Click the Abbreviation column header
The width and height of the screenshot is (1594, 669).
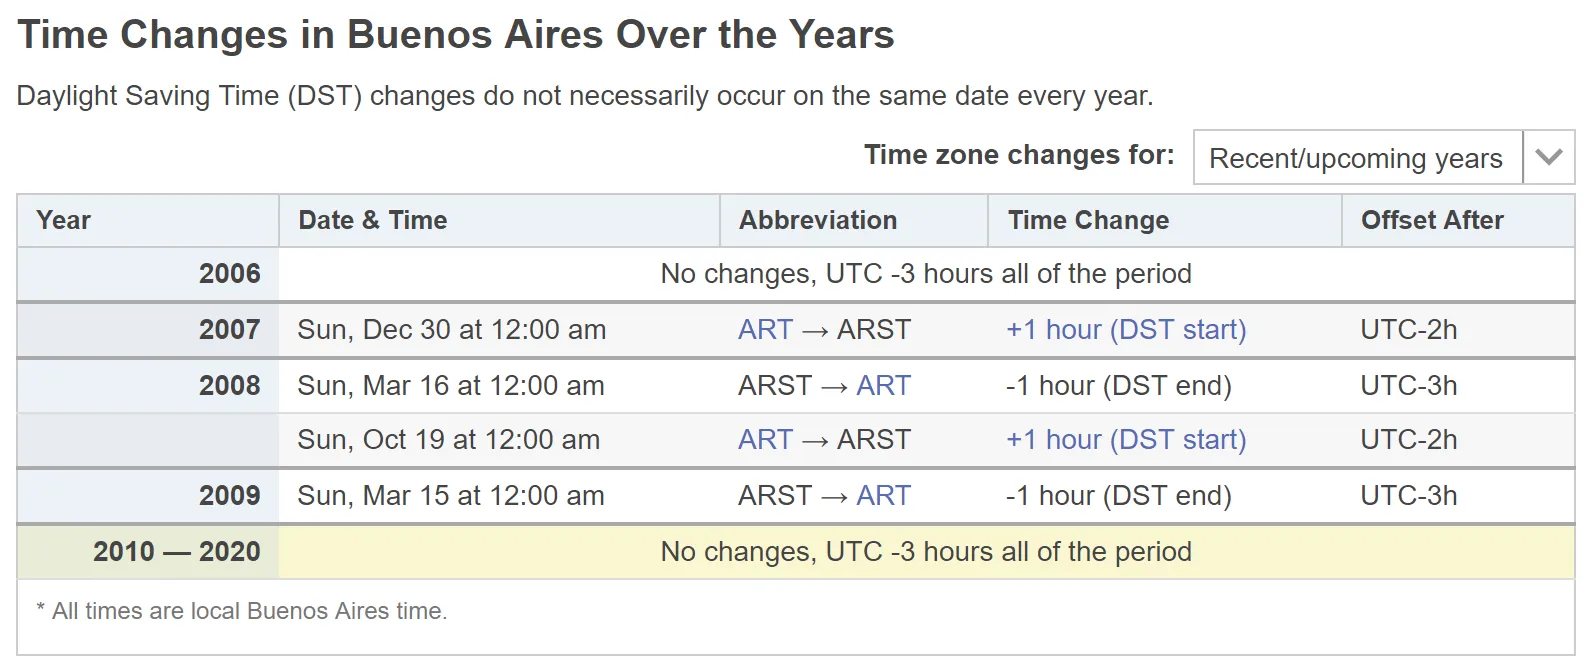[x=854, y=221]
